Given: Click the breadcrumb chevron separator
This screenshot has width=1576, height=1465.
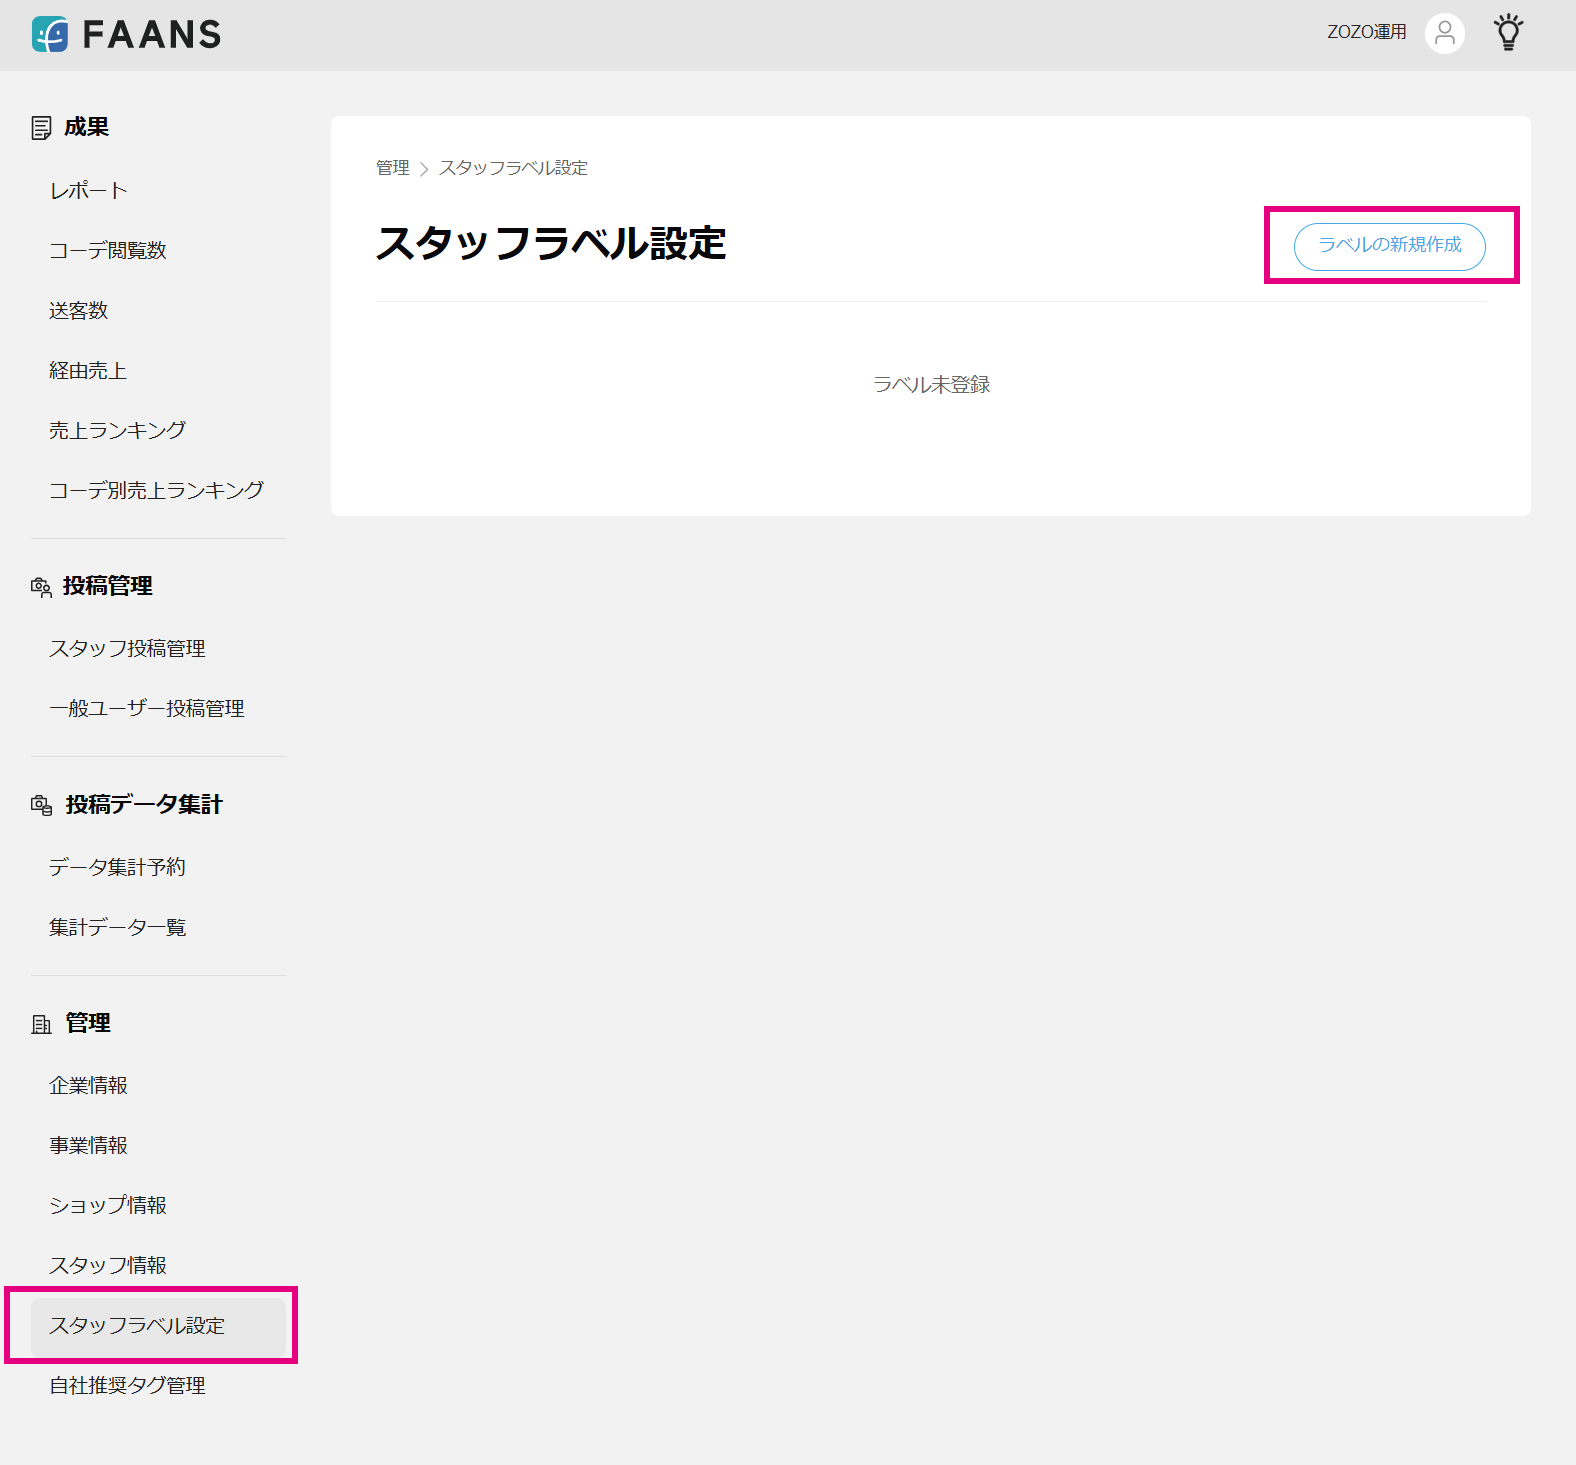Looking at the screenshot, I should pyautogui.click(x=424, y=169).
